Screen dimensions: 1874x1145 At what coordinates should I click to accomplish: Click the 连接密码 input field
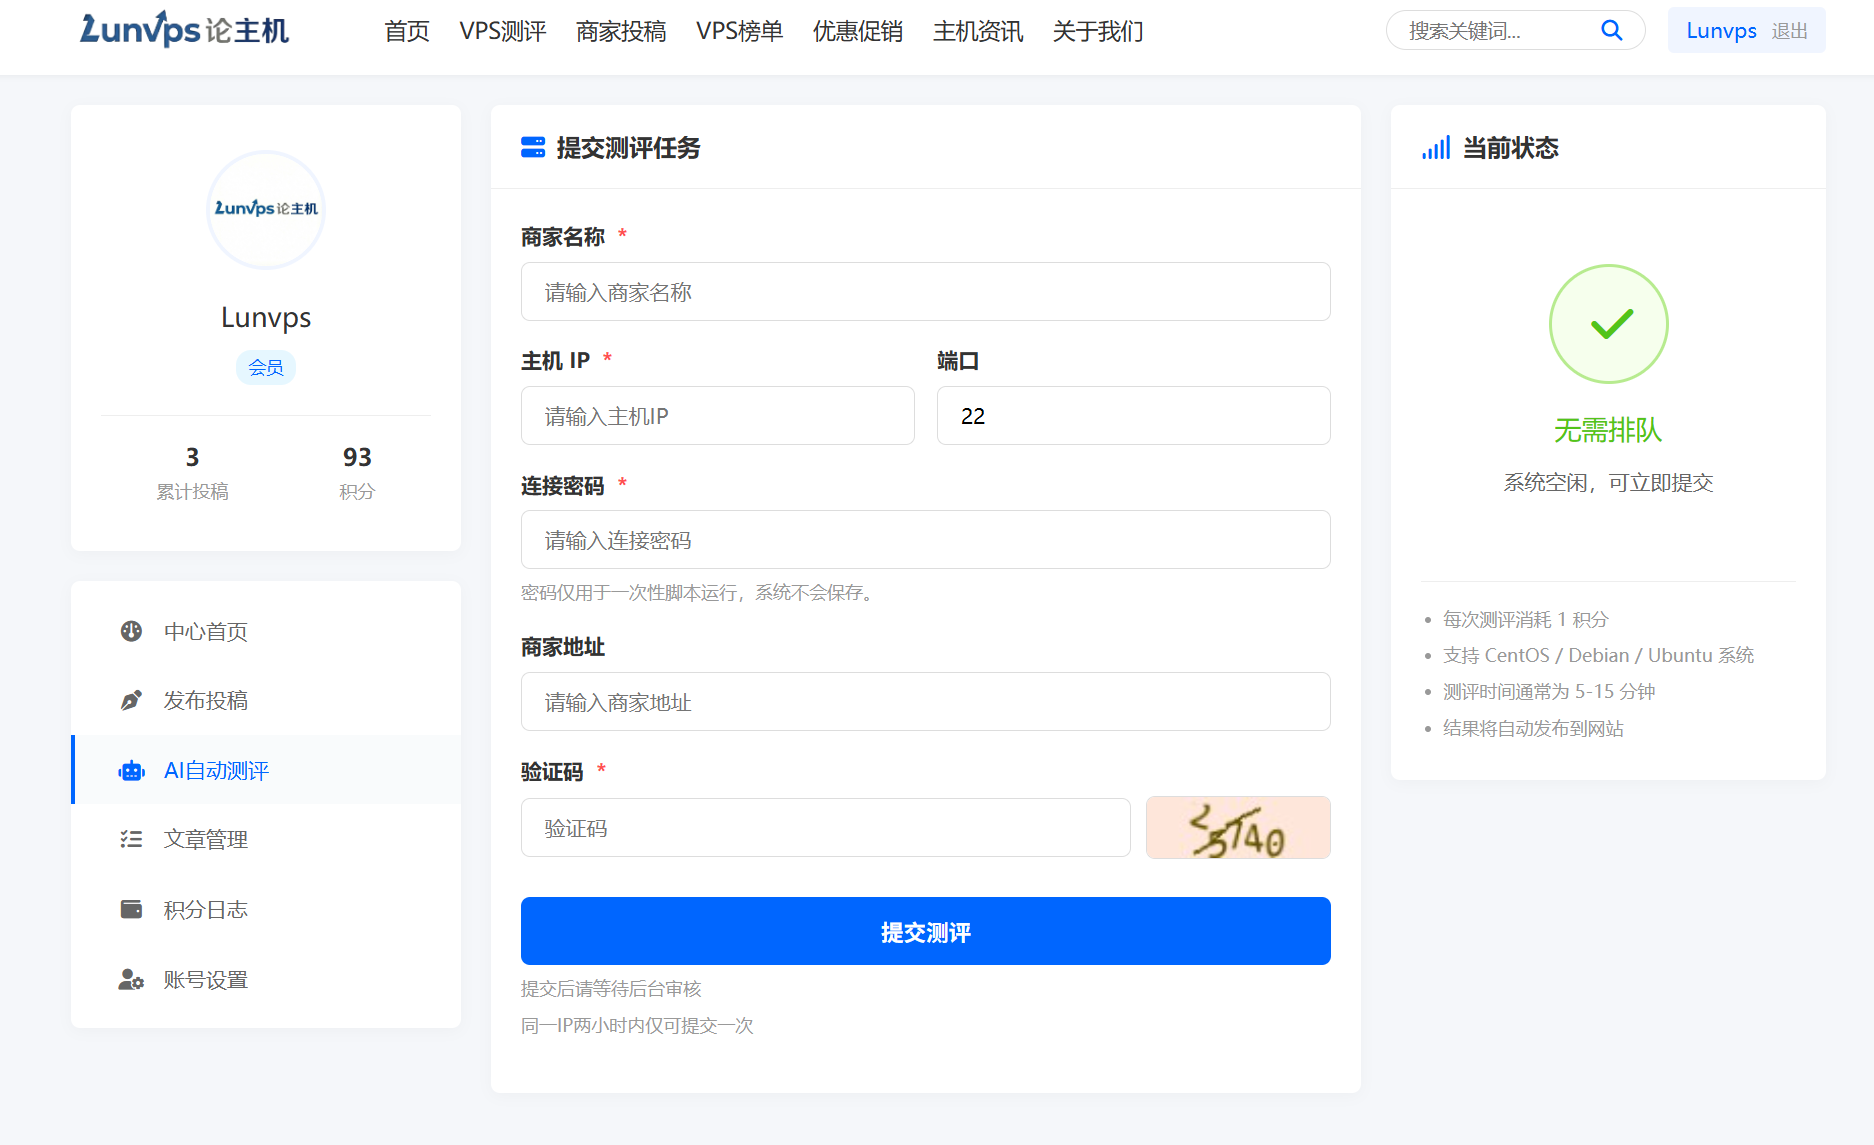[x=925, y=540]
